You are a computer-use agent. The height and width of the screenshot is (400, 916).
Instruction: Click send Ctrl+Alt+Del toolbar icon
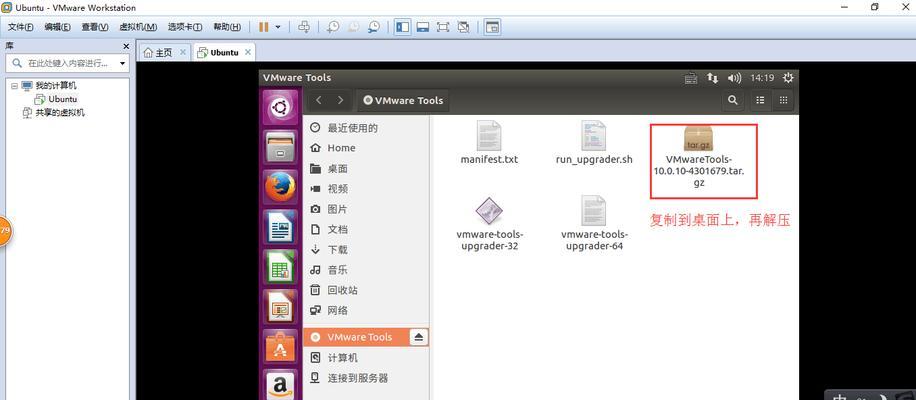coord(304,27)
